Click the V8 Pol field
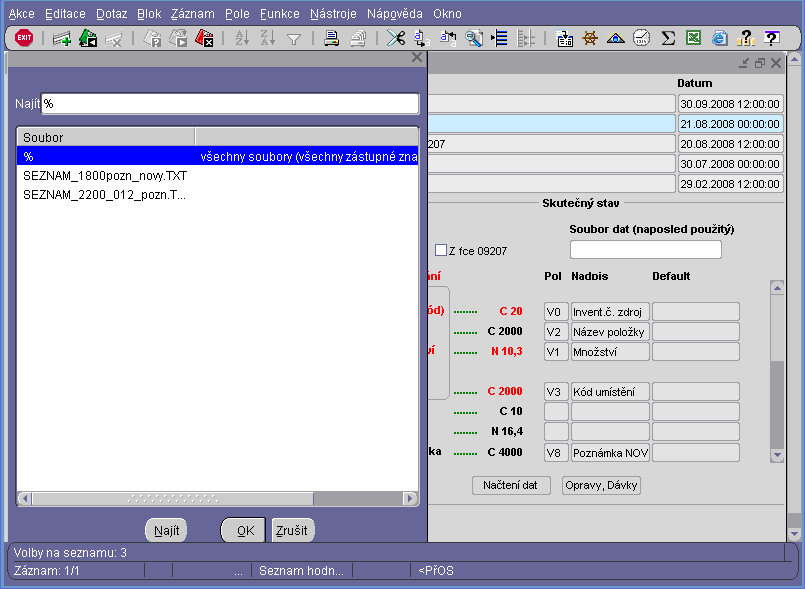This screenshot has width=805, height=589. click(556, 452)
